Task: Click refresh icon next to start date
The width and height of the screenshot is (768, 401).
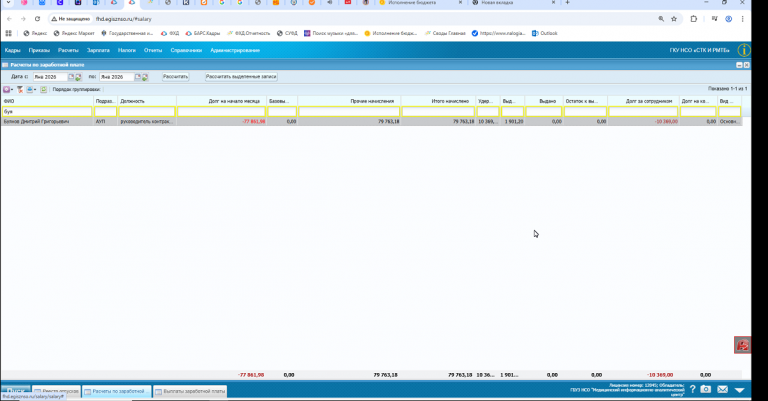Action: pyautogui.click(x=78, y=77)
